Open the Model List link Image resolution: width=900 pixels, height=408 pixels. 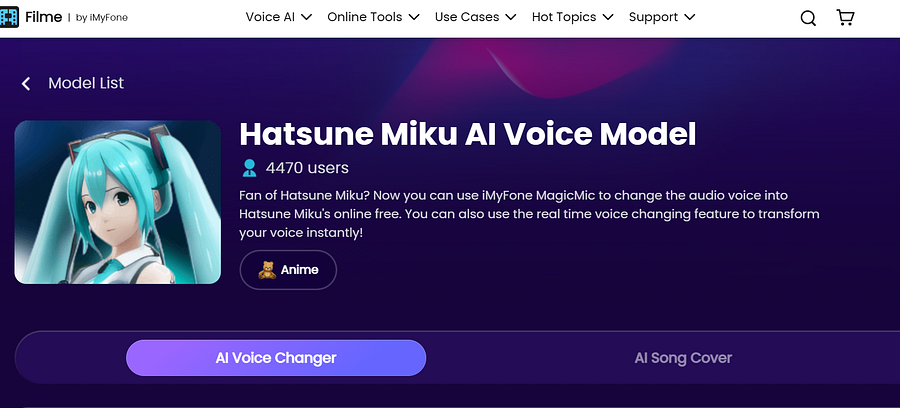86,83
